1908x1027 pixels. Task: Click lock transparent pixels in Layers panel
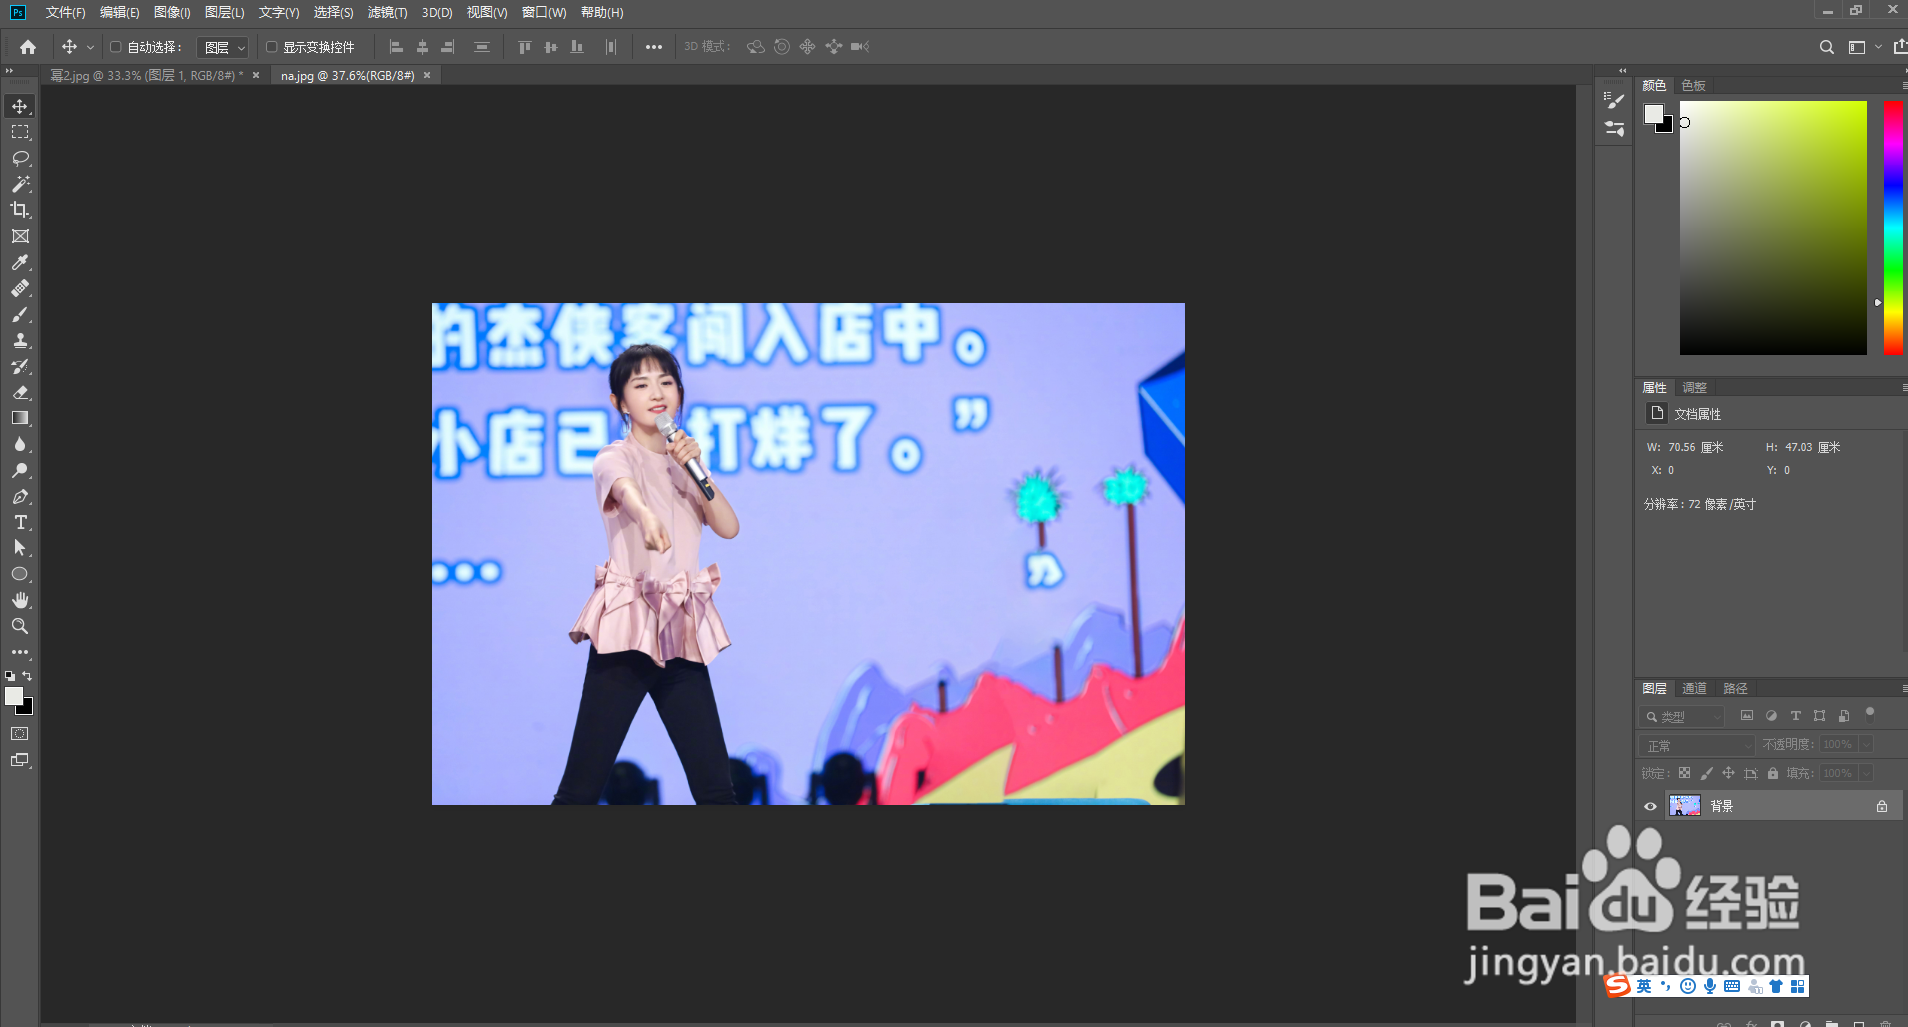tap(1685, 772)
